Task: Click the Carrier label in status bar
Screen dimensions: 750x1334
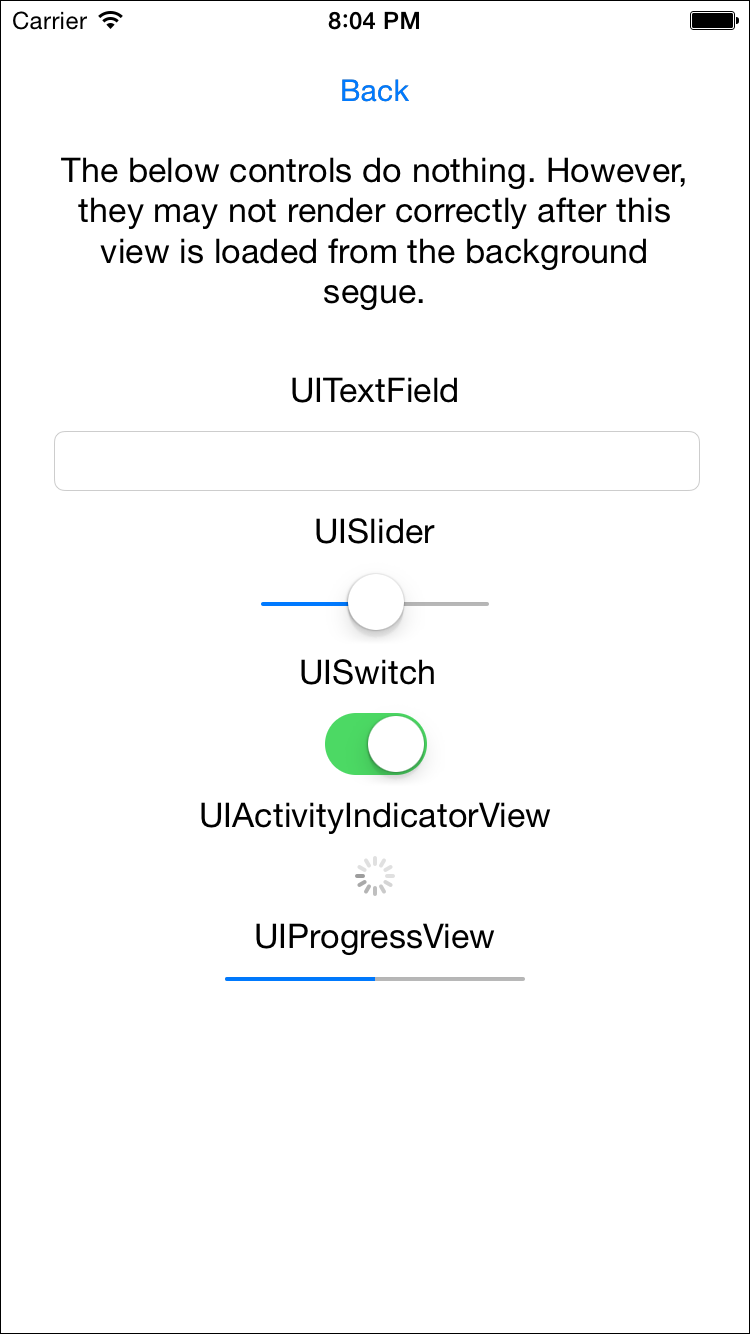Action: click(x=49, y=20)
